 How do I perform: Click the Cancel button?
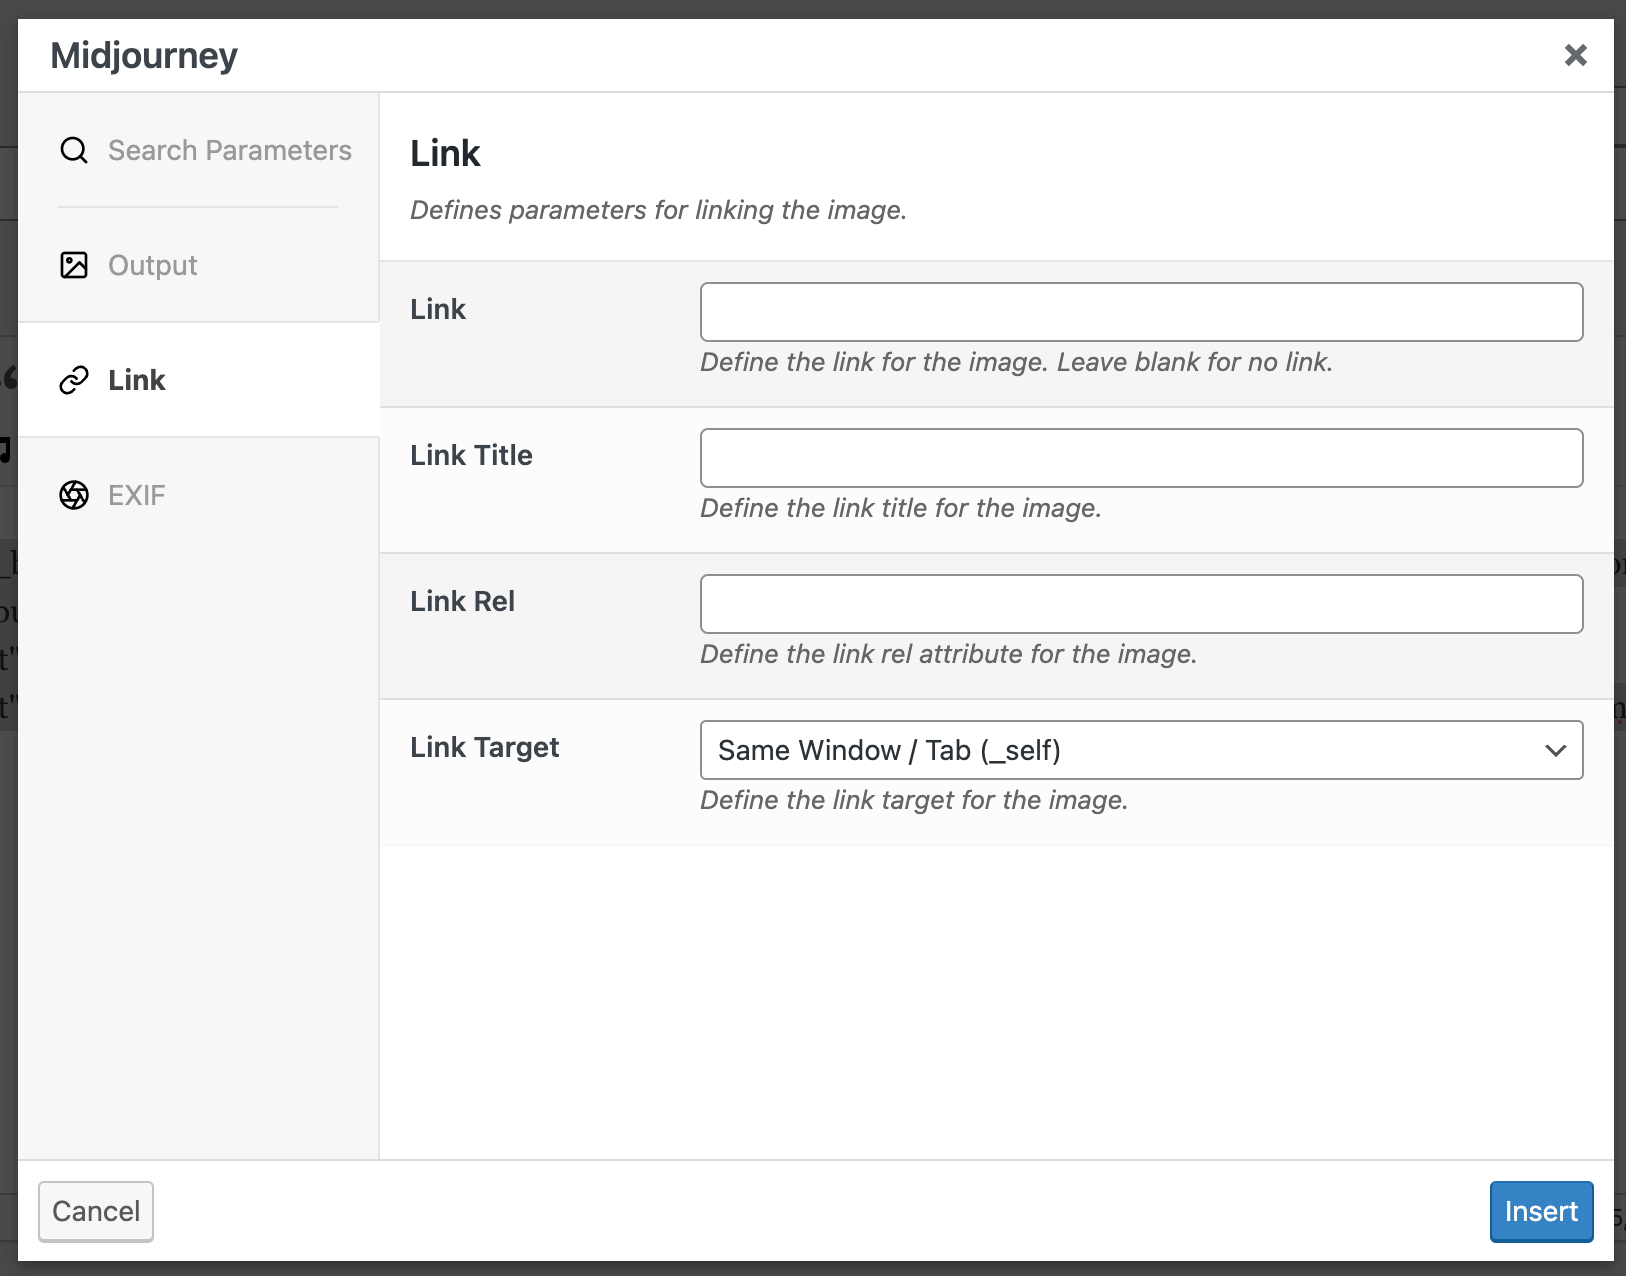click(x=96, y=1211)
